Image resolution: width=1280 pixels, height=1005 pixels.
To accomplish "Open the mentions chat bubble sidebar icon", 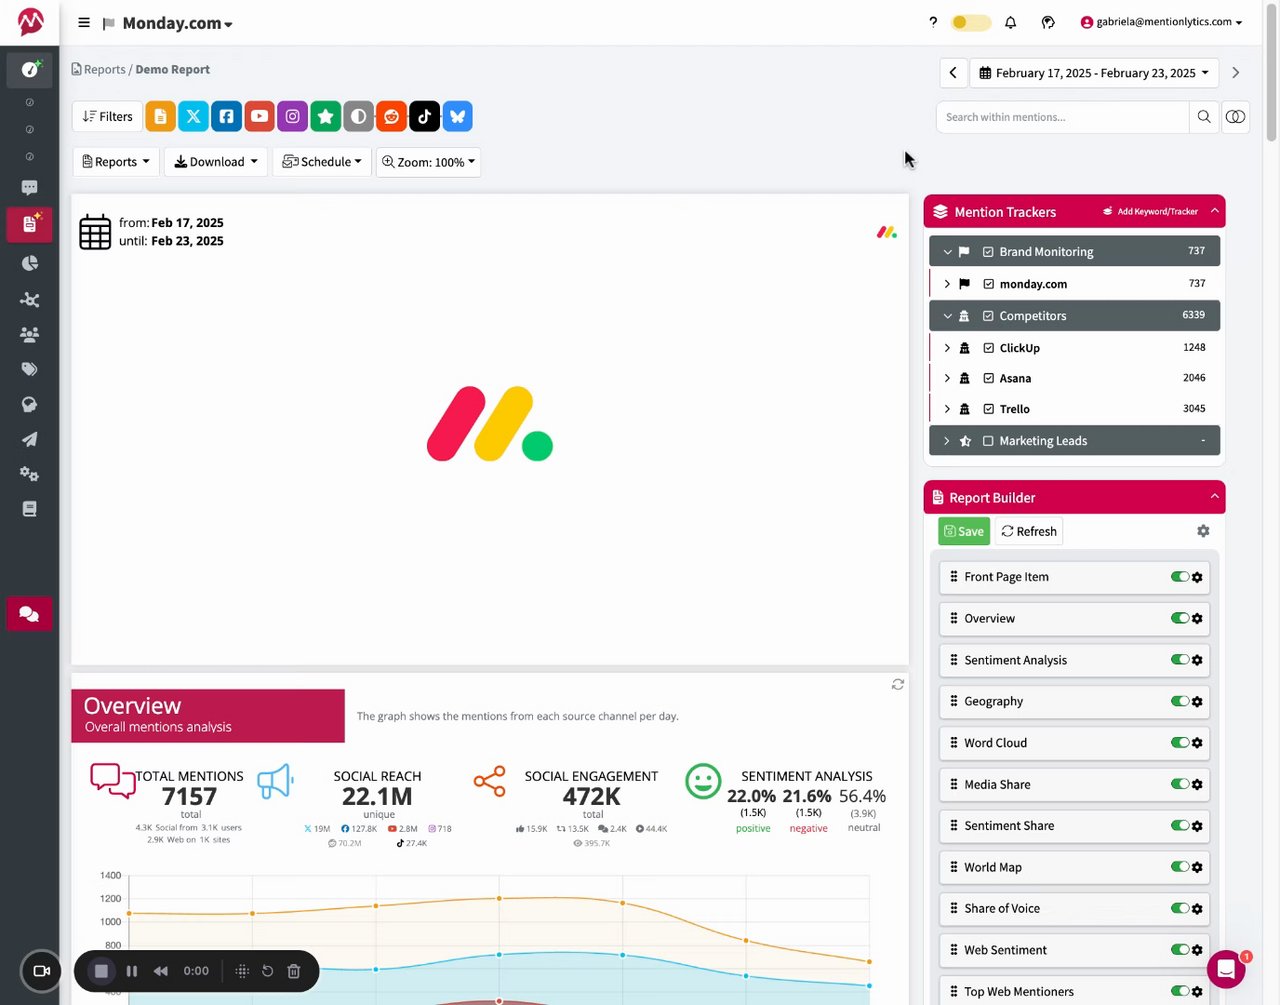I will 29,187.
